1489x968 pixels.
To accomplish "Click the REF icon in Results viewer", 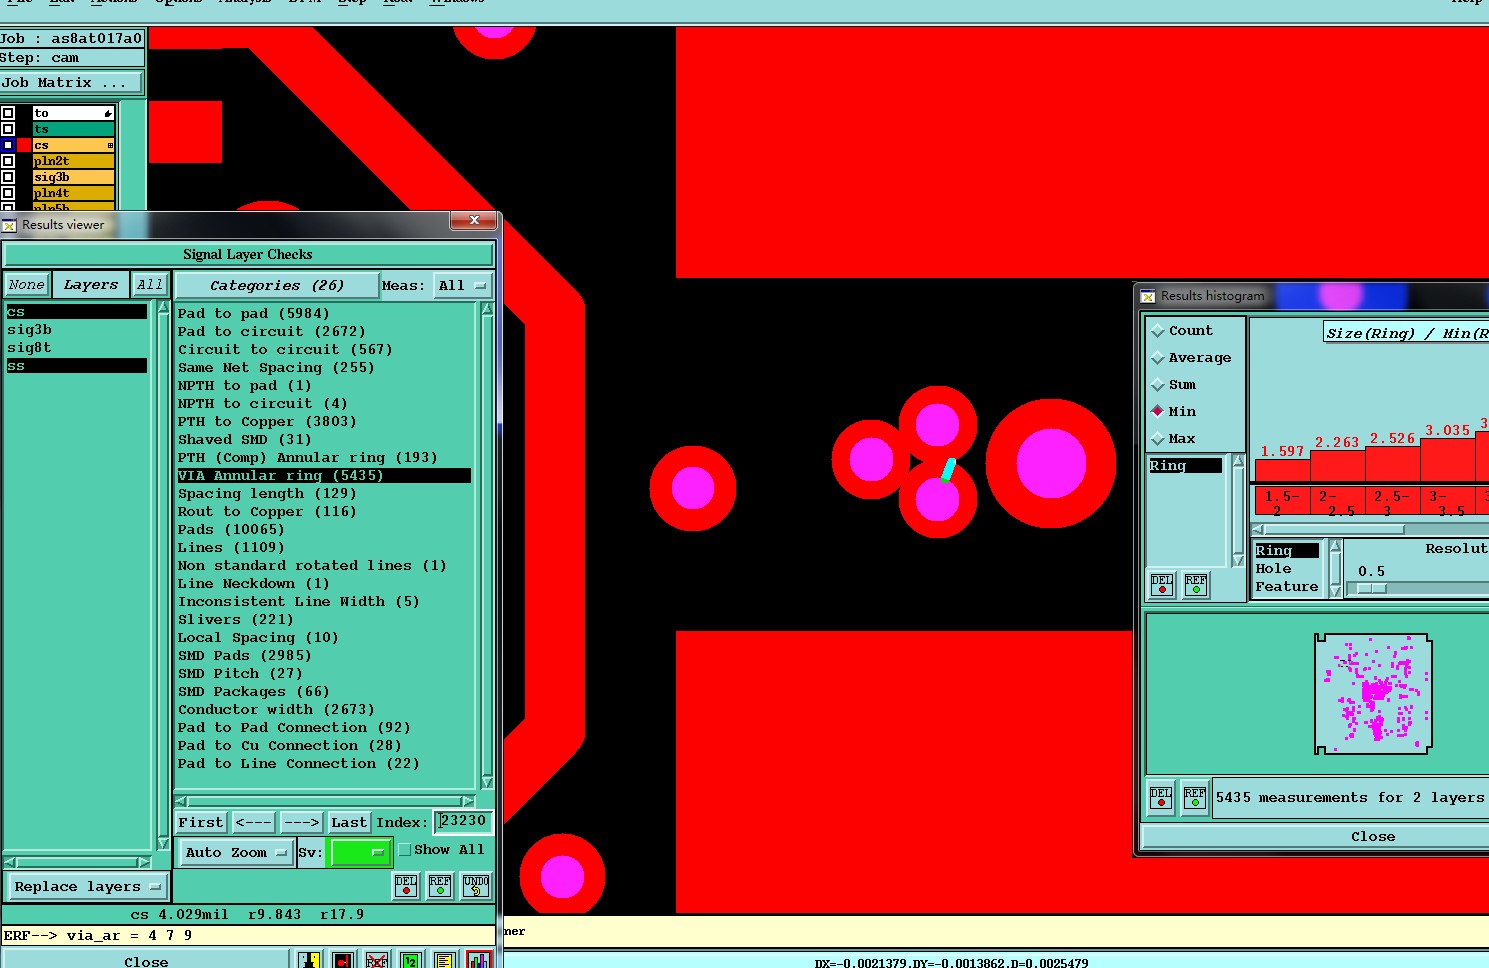I will pyautogui.click(x=440, y=886).
